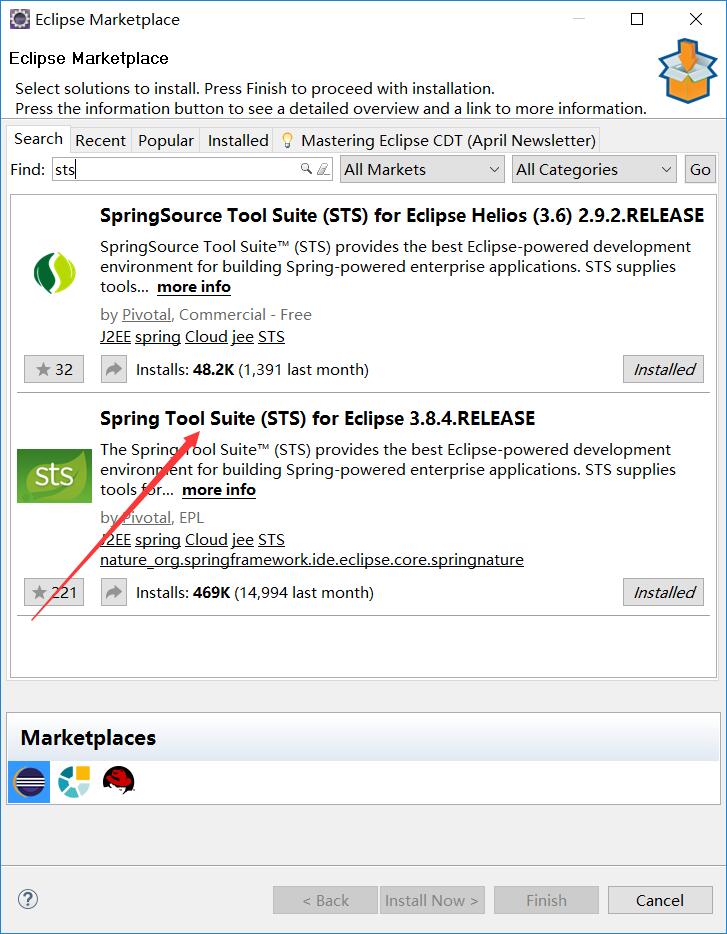The width and height of the screenshot is (727, 934).
Task: Share the Spring Tool Suite 3.8.4 entry
Action: click(x=113, y=592)
